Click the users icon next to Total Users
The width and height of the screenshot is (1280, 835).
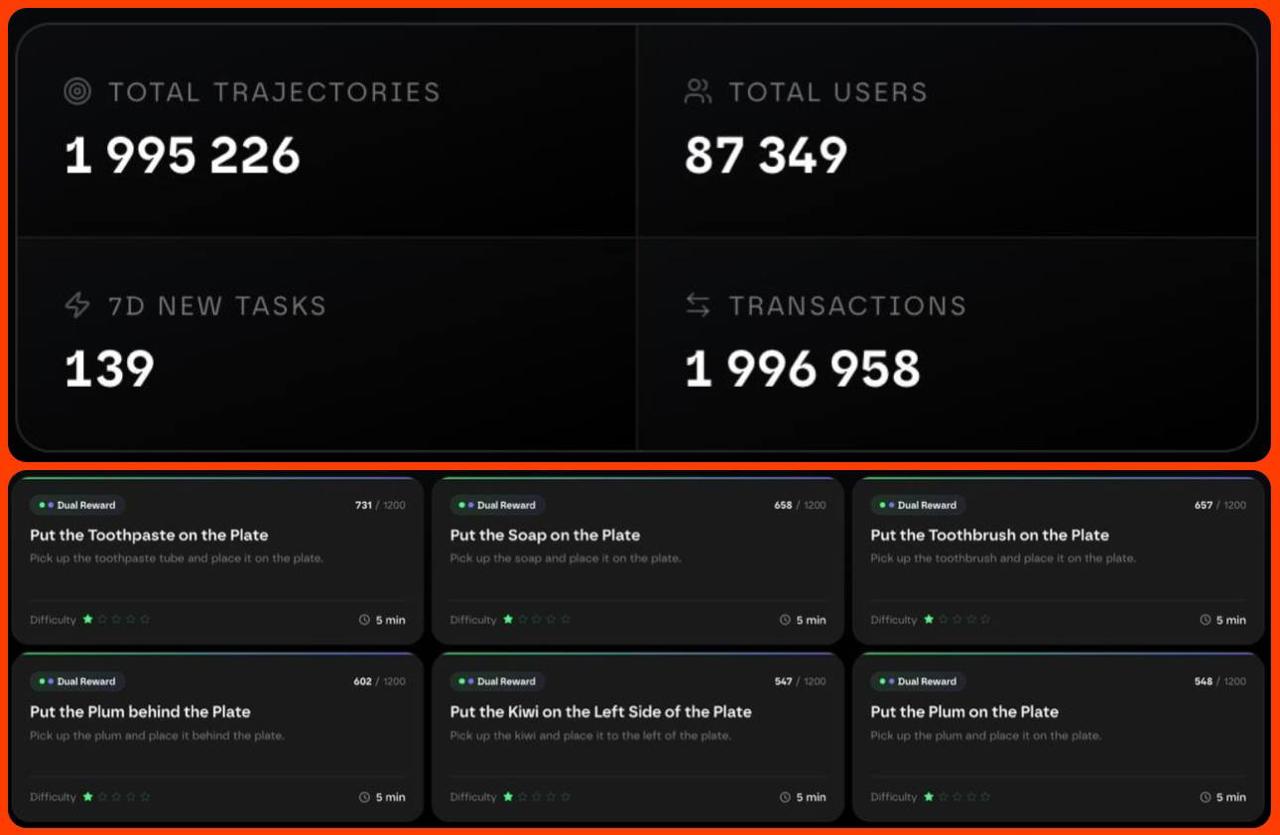[698, 92]
